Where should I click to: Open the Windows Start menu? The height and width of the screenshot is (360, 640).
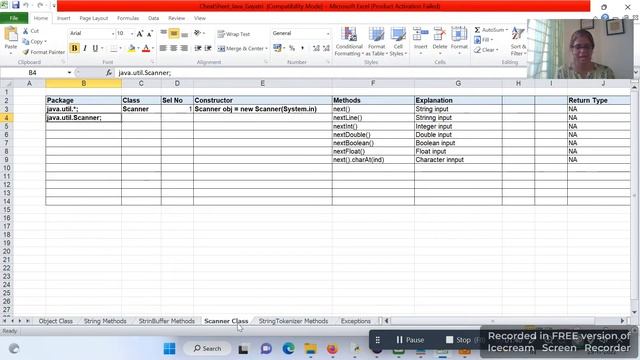tap(169, 349)
